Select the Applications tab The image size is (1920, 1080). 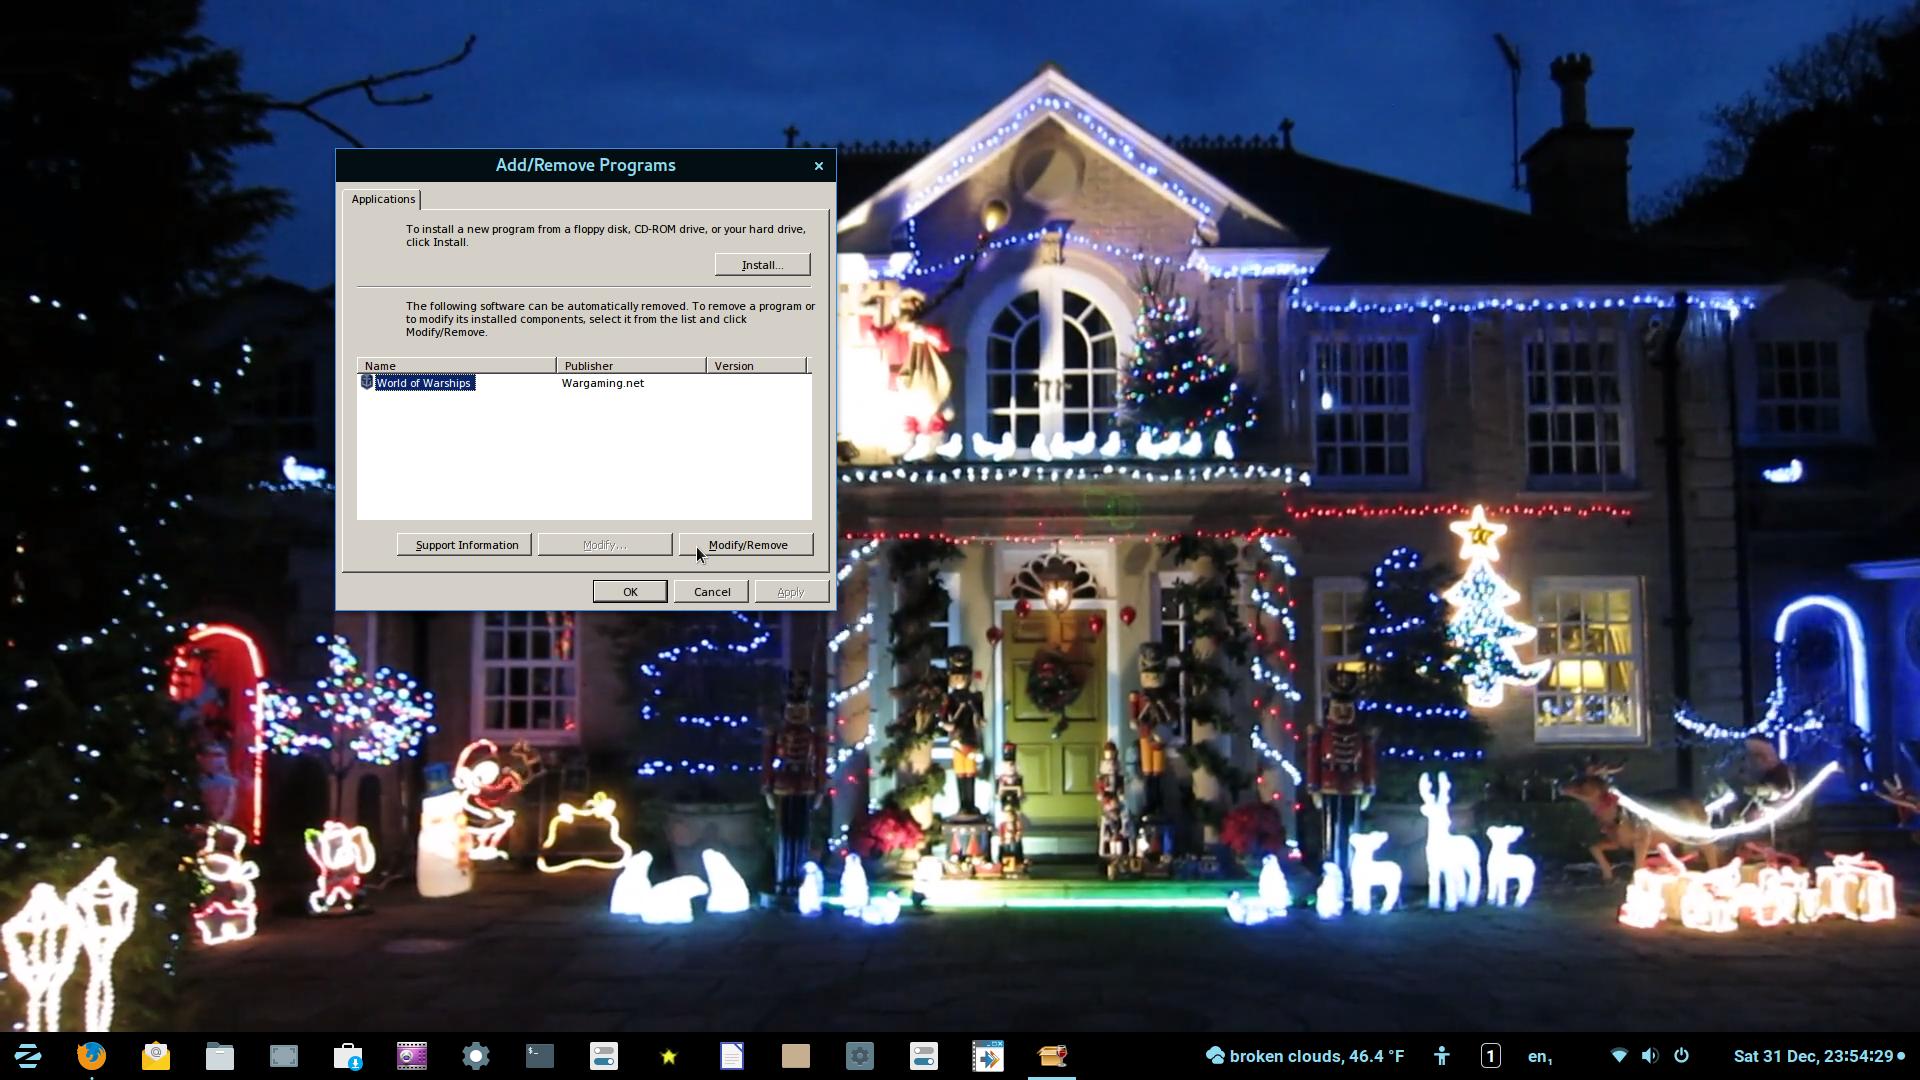(383, 199)
